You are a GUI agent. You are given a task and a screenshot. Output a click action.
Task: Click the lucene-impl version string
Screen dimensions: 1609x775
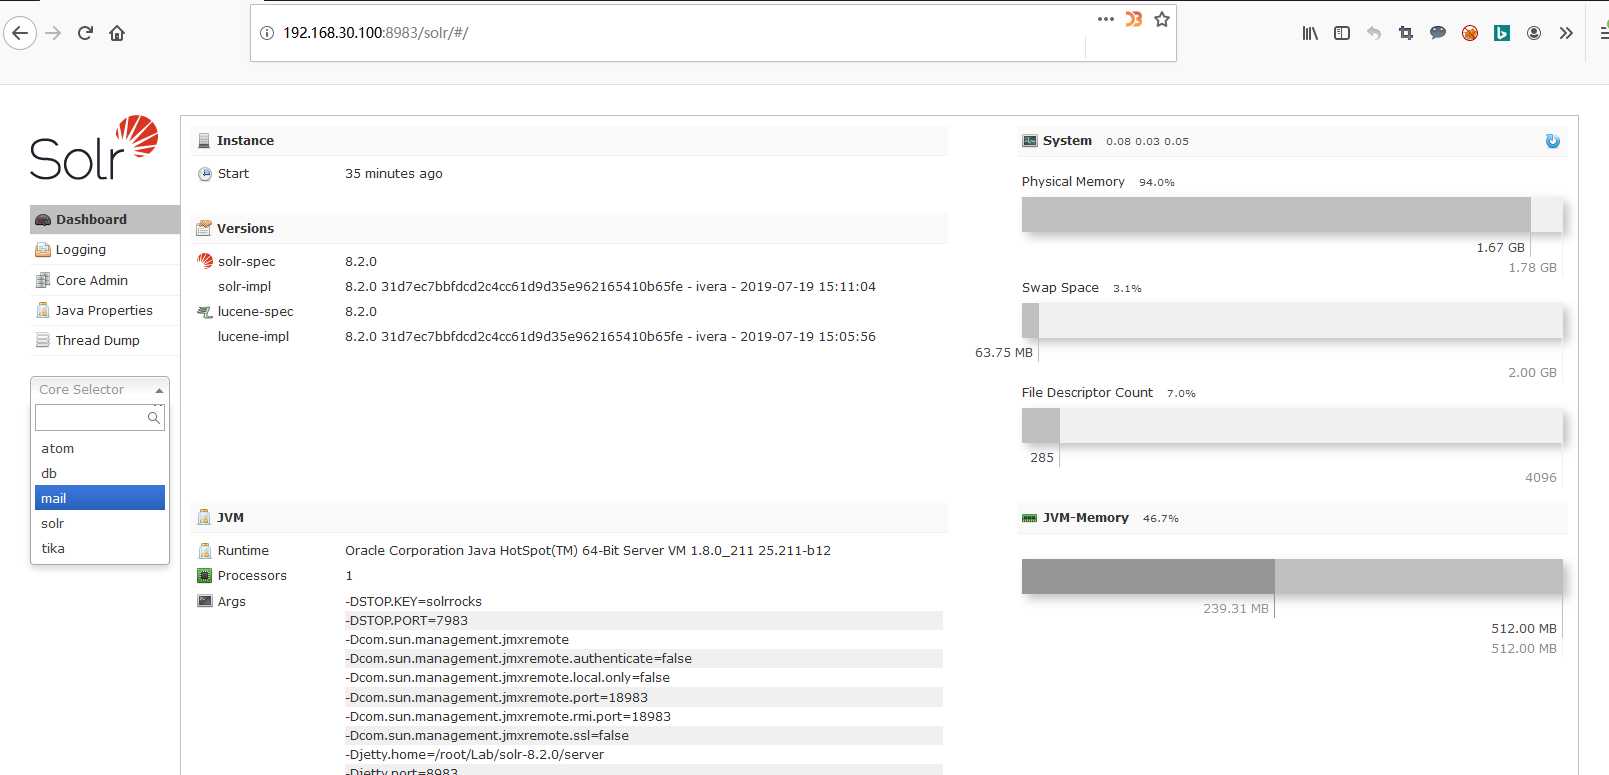610,337
